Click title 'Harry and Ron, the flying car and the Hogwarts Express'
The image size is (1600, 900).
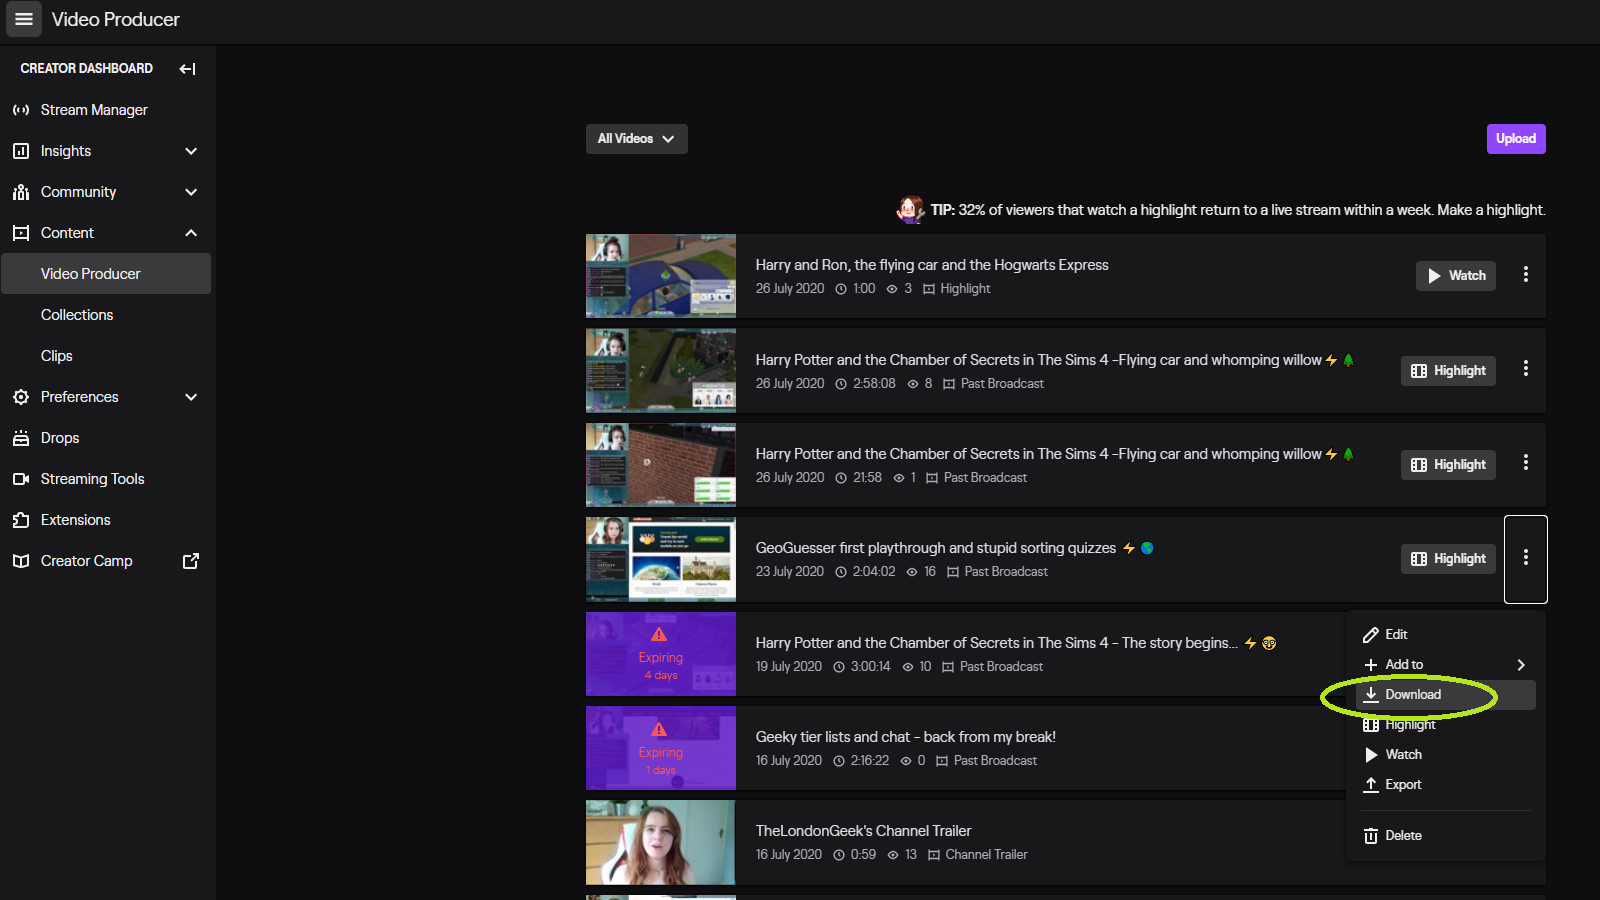click(x=932, y=265)
